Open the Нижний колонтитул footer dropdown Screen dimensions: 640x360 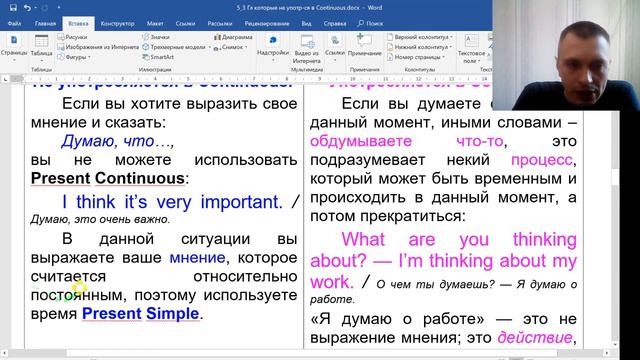pyautogui.click(x=419, y=47)
